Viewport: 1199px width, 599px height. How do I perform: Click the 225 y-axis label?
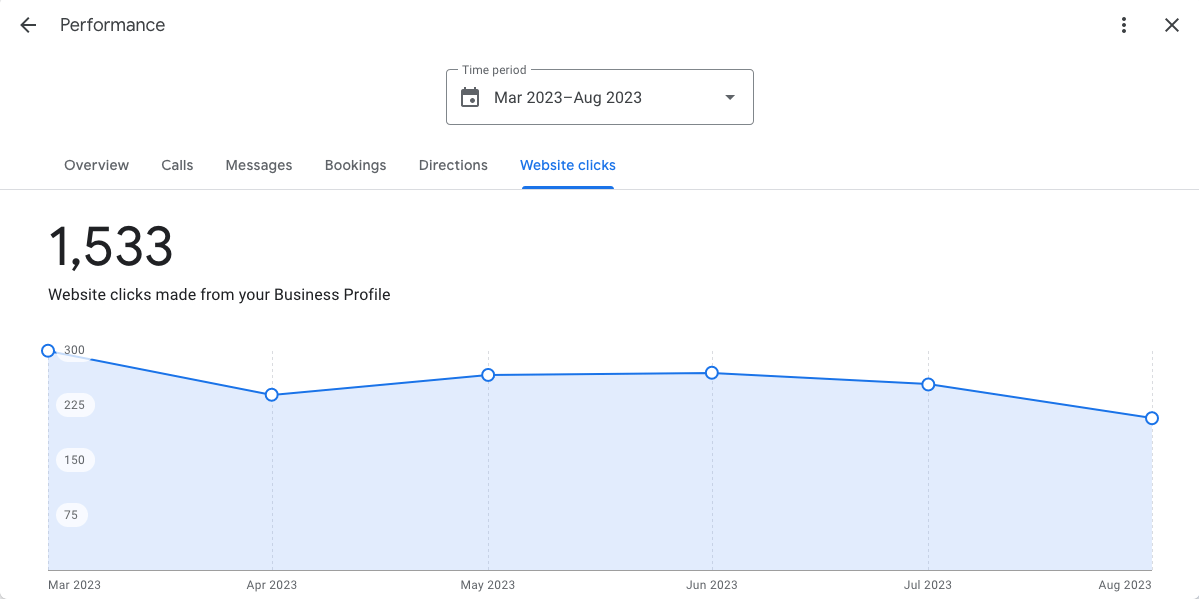(74, 405)
